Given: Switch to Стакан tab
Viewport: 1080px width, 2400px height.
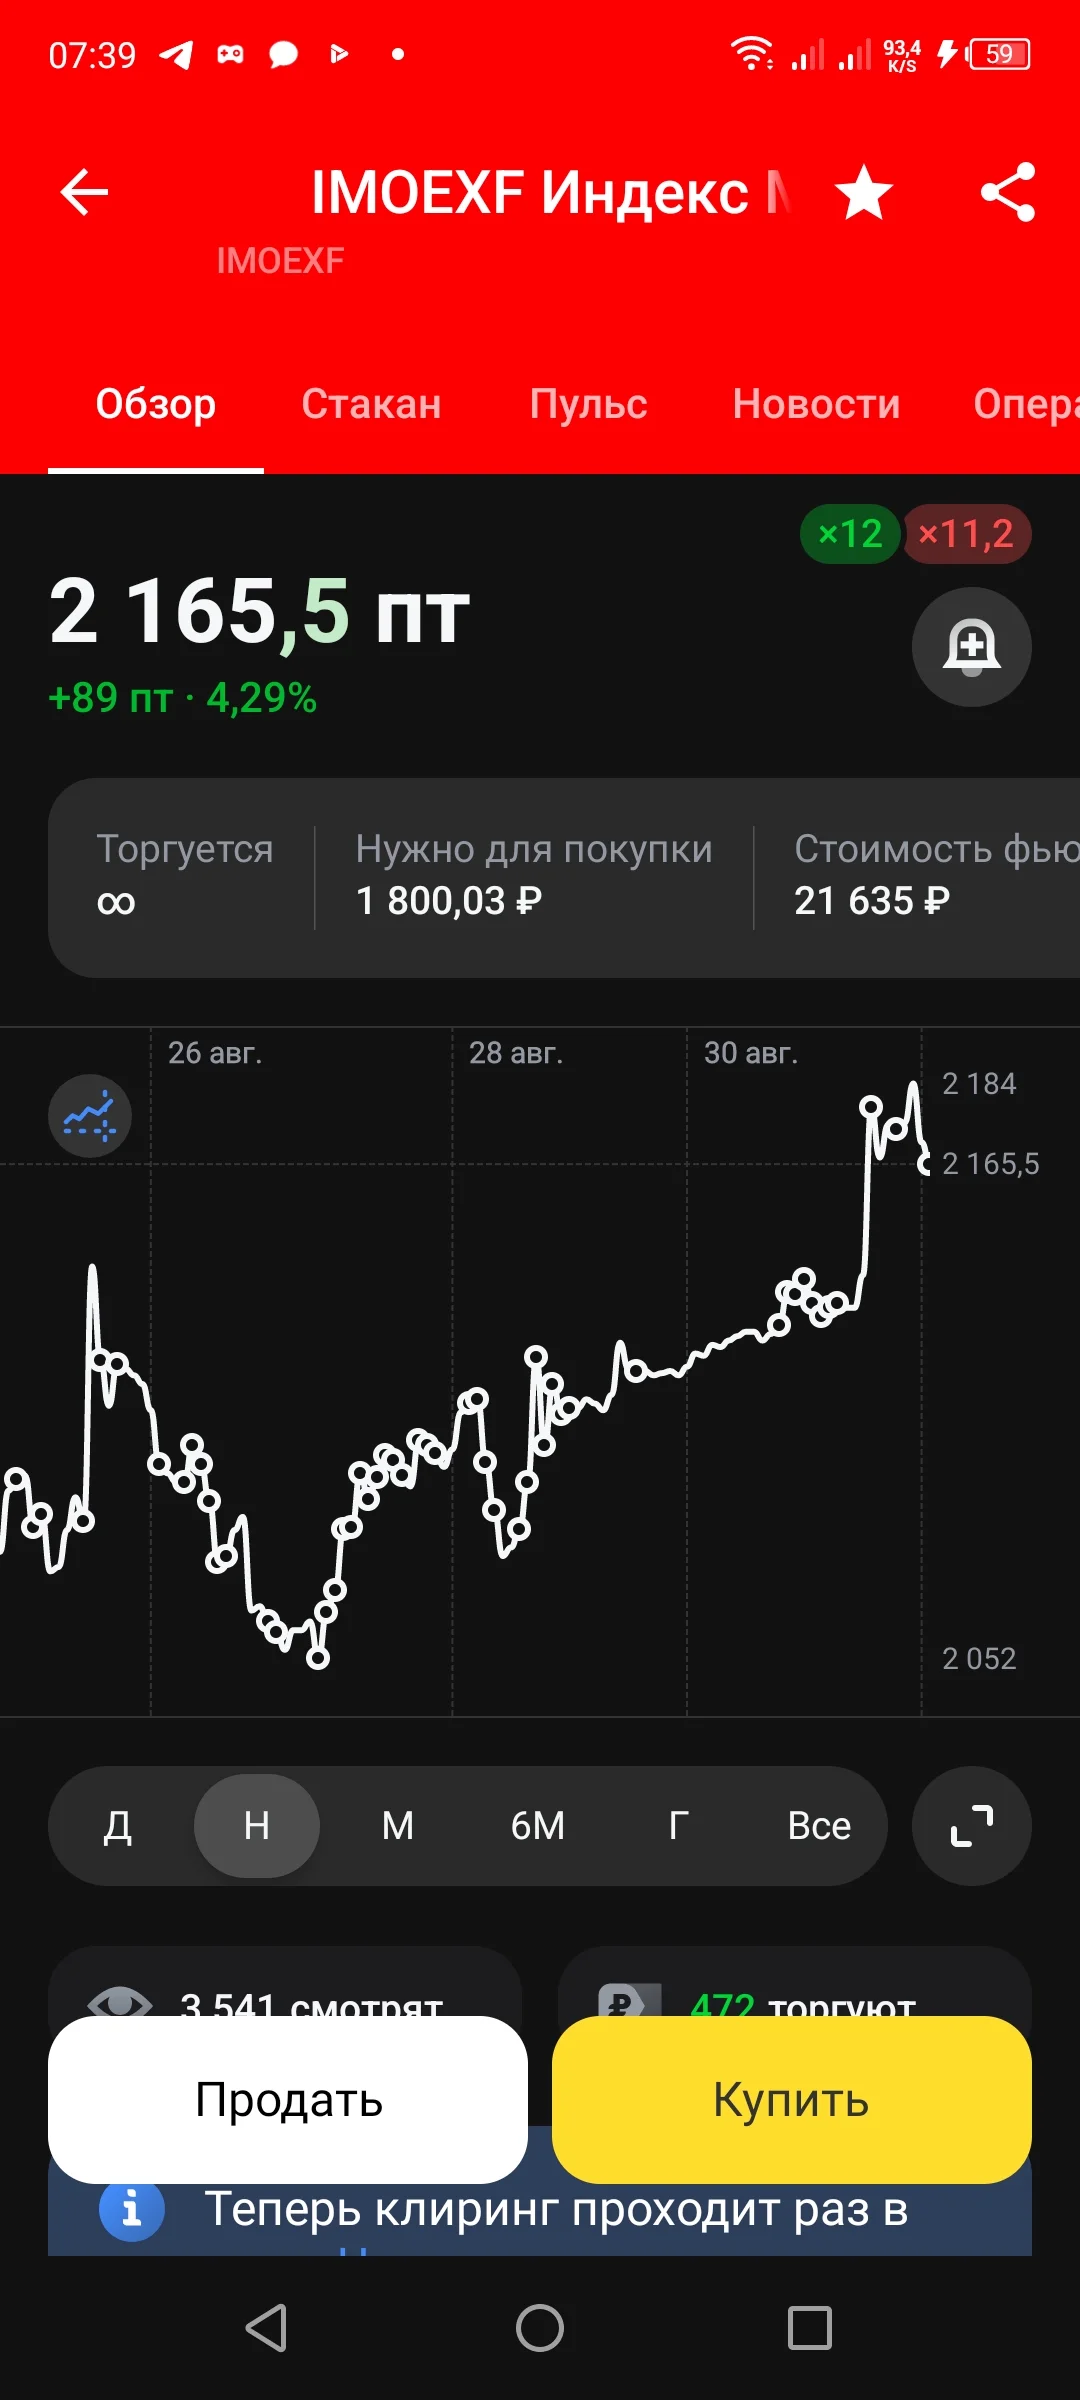Looking at the screenshot, I should (x=371, y=404).
